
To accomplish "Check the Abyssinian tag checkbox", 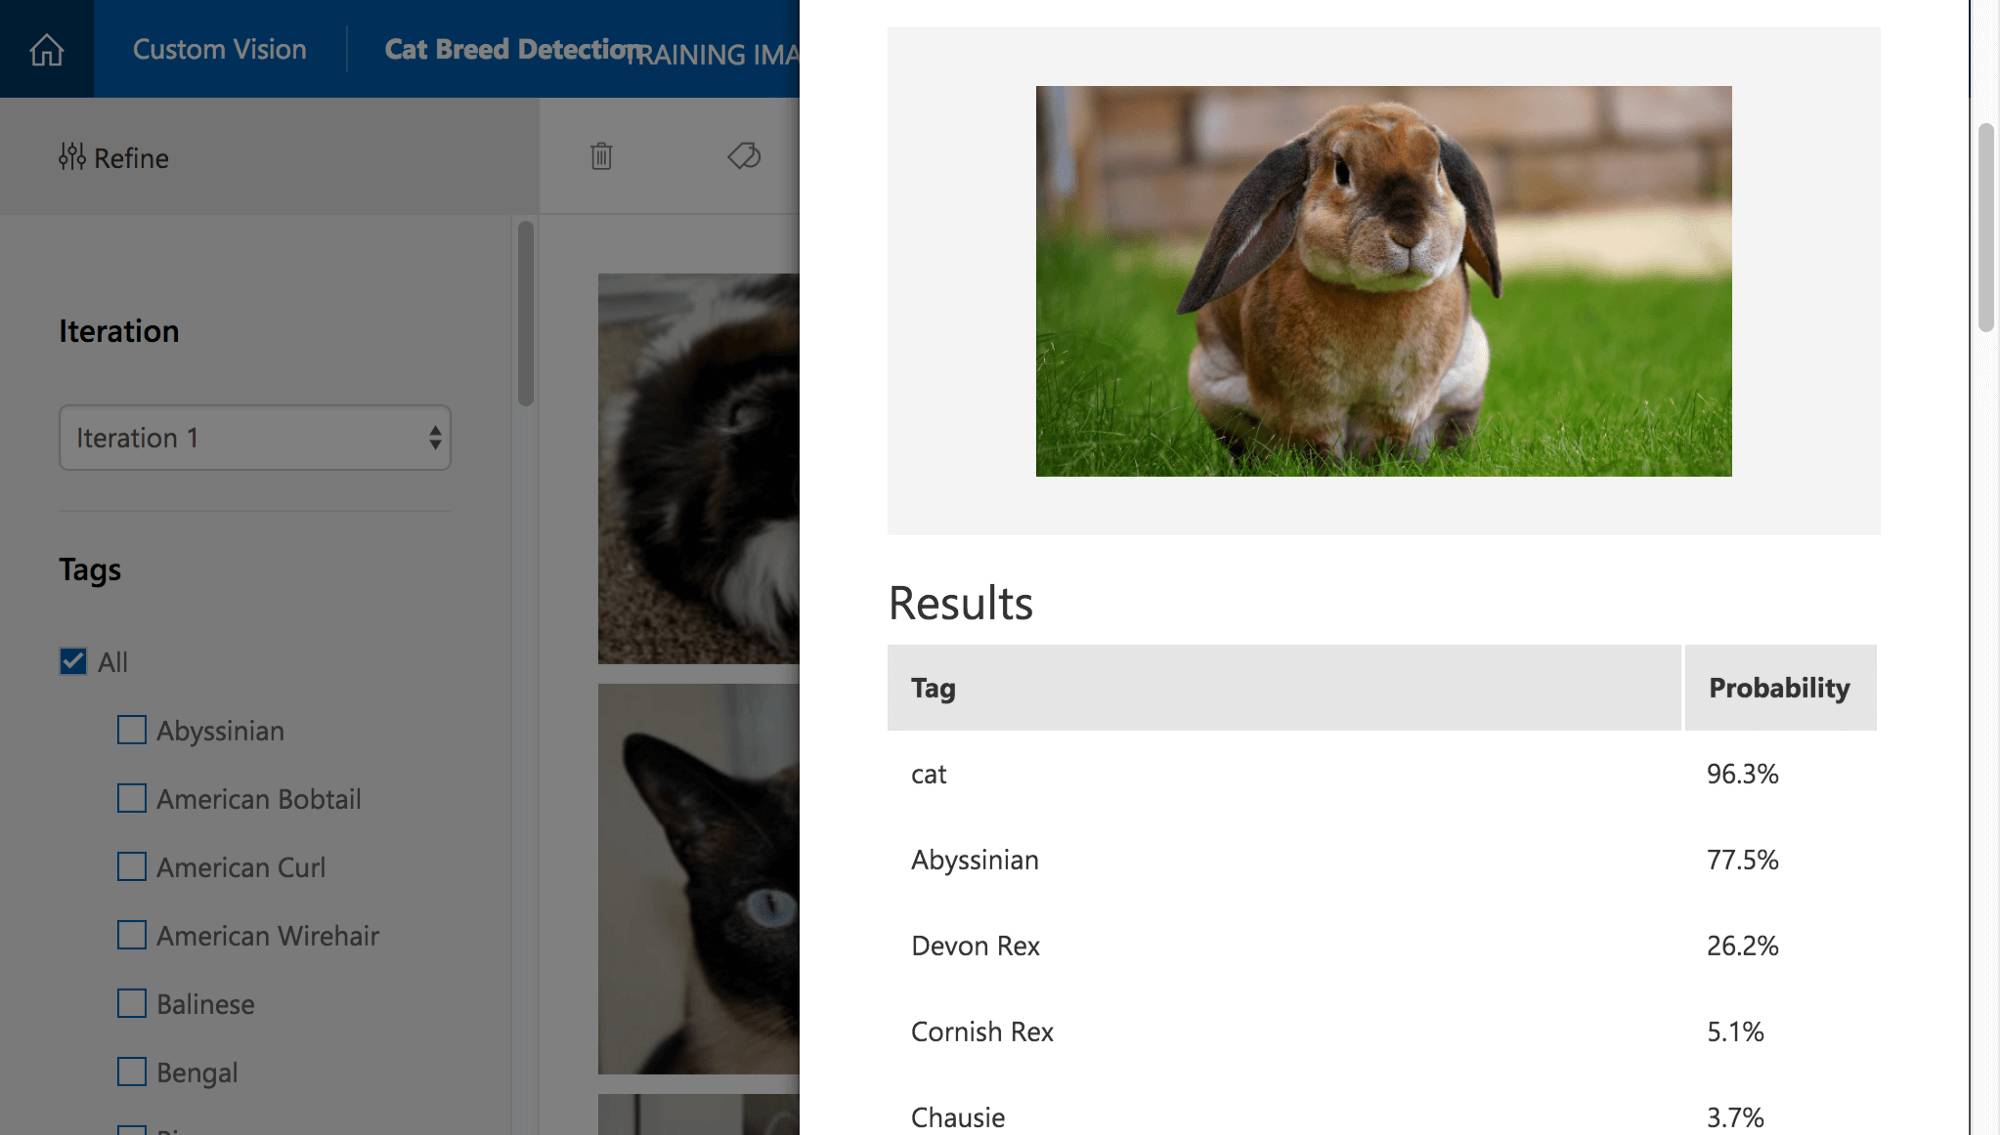I will (132, 730).
